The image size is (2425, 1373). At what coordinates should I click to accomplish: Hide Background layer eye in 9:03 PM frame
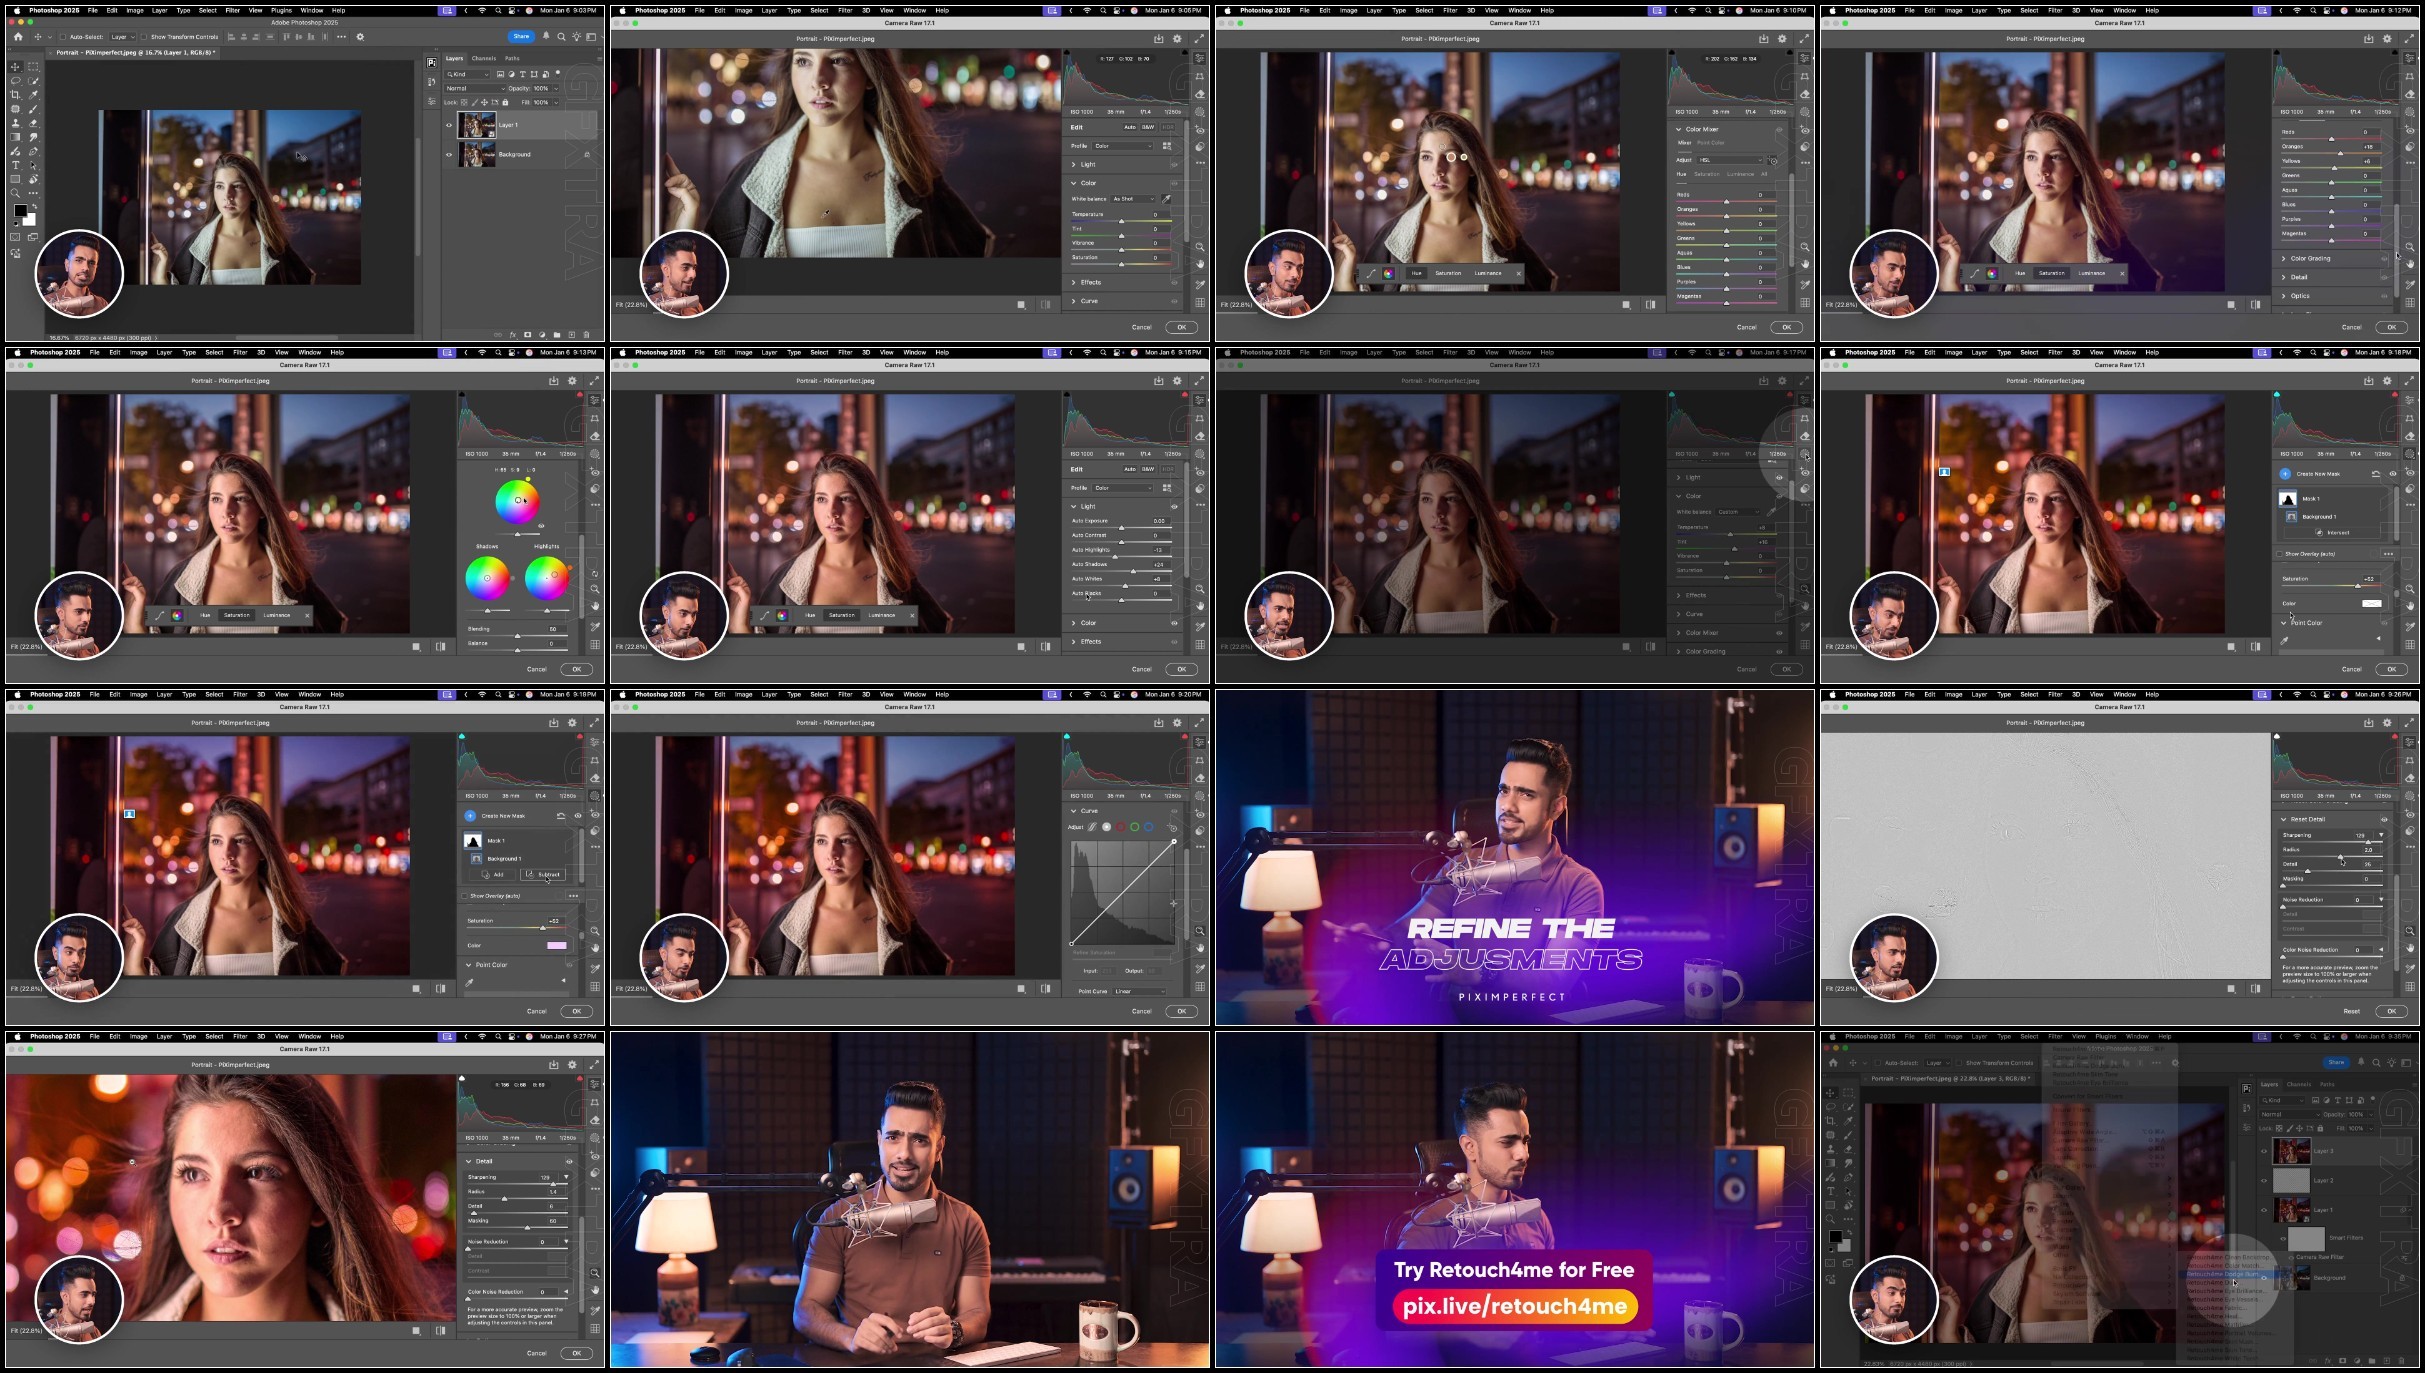(x=449, y=154)
